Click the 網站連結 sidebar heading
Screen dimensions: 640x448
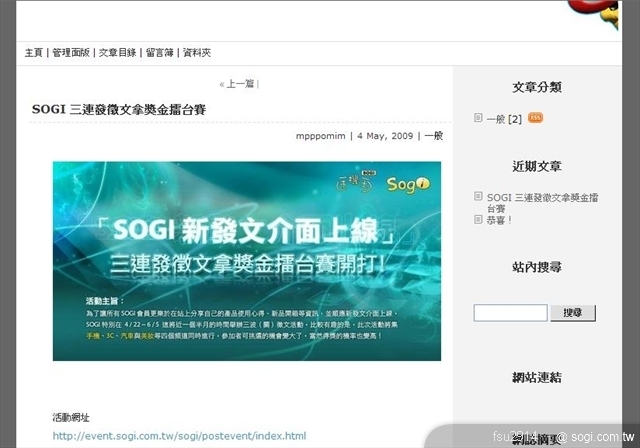coord(537,377)
